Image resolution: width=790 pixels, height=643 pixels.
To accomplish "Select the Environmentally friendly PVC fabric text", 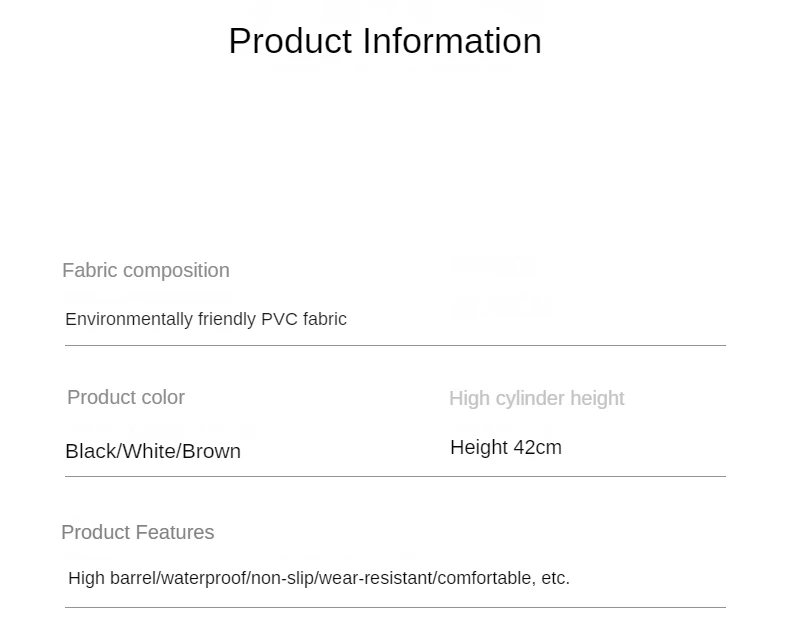I will tap(206, 319).
